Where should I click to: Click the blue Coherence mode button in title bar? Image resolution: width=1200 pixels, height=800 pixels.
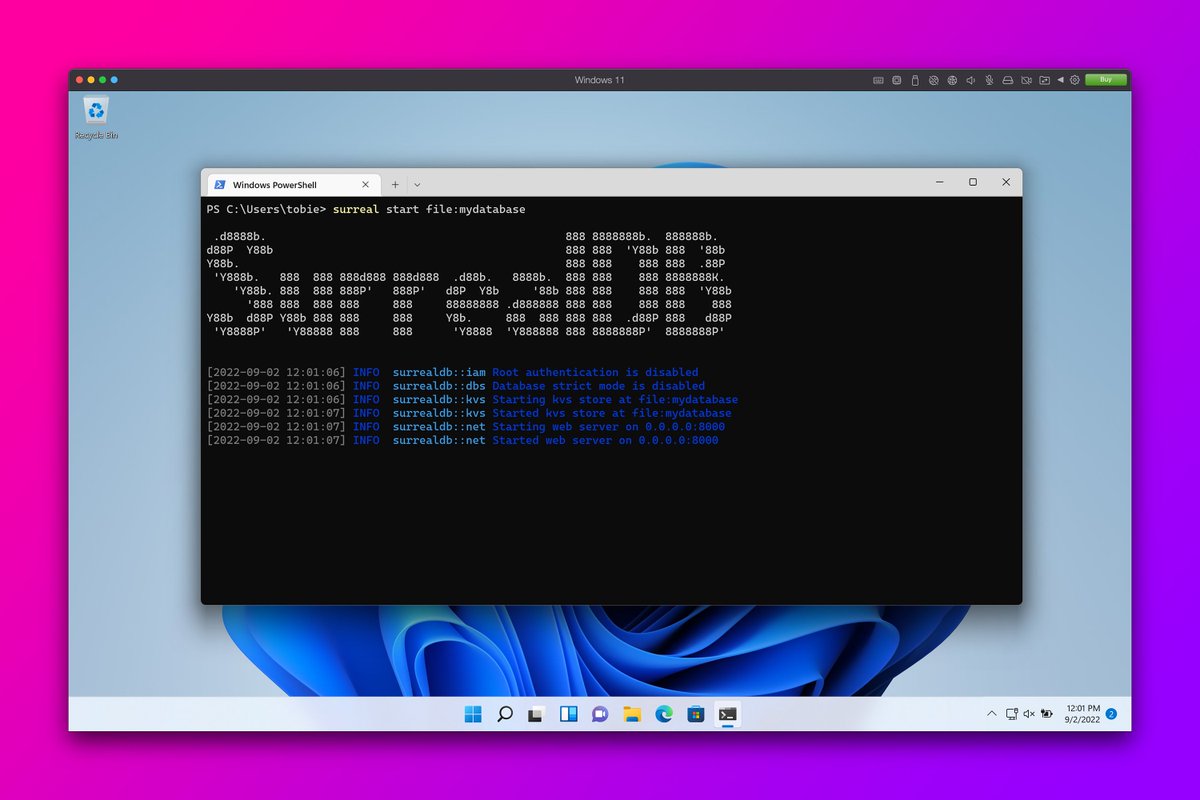114,80
